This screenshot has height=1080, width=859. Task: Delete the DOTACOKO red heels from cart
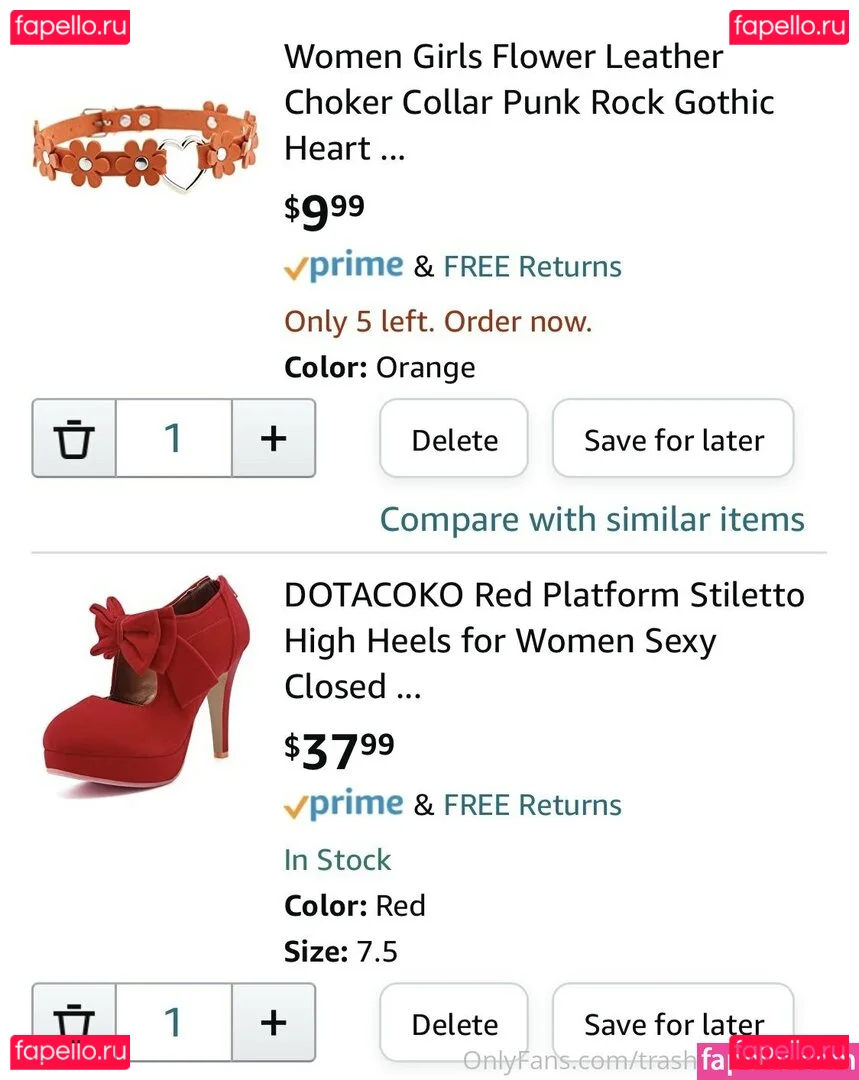tap(454, 1023)
